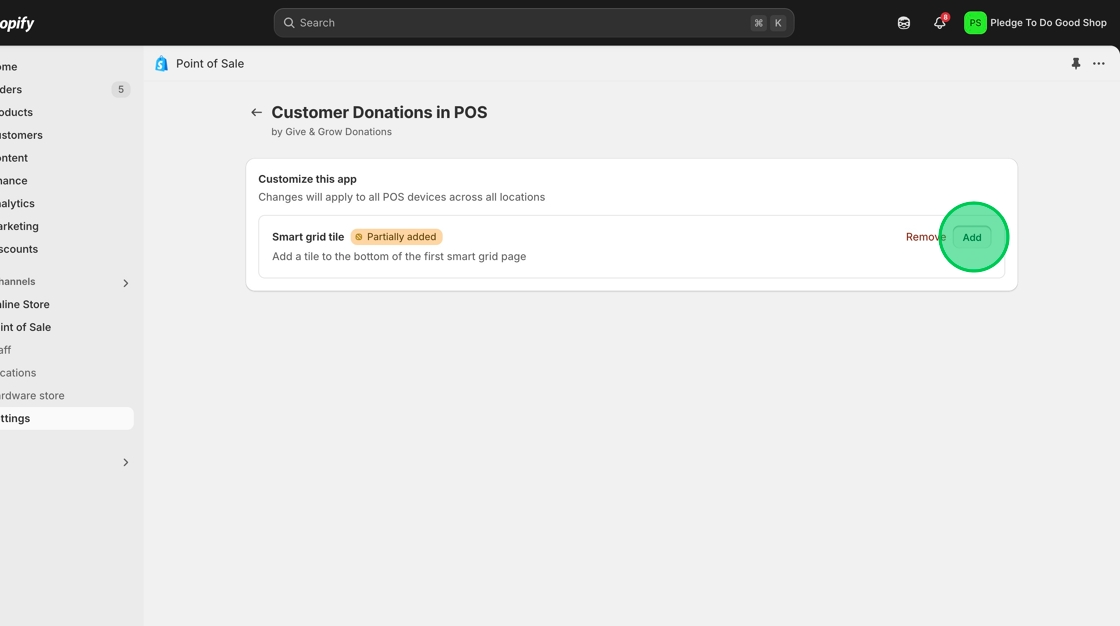Click the Partially added status badge
1120x626 pixels.
[x=396, y=237]
